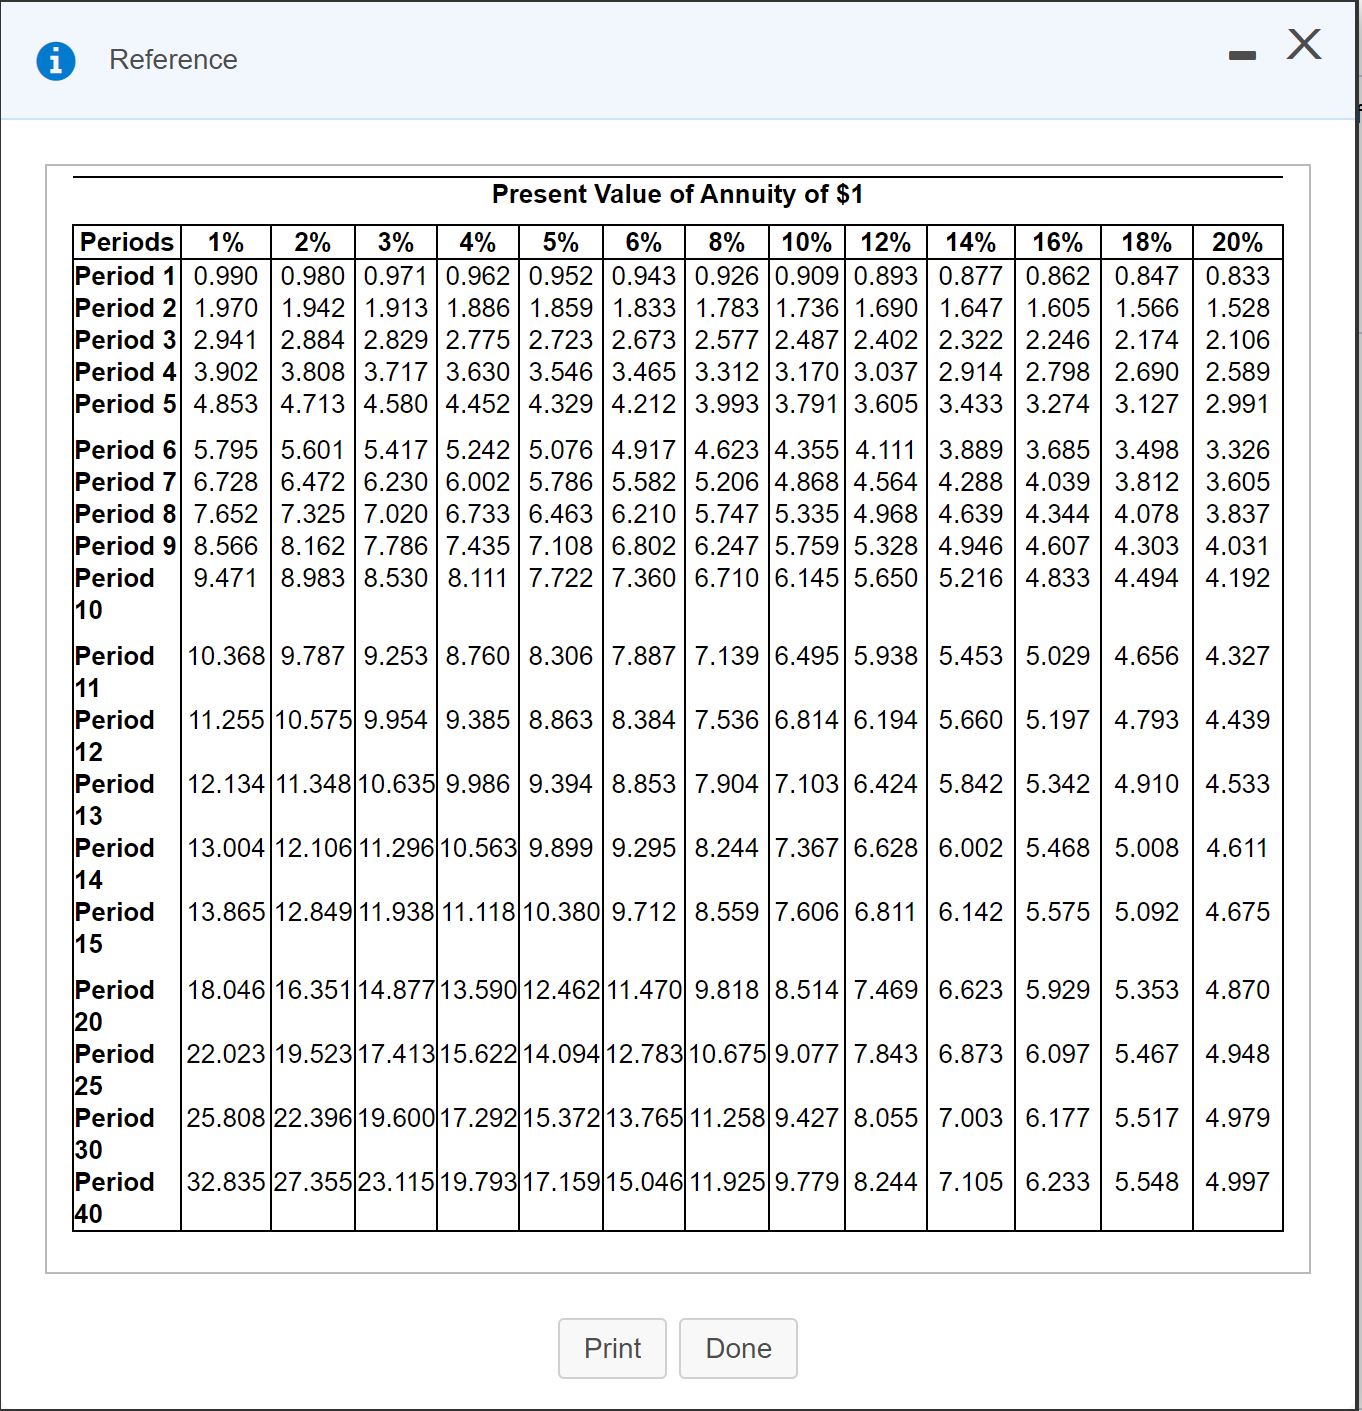
Task: Click the value 0.990 in Period 1
Action: [x=226, y=276]
